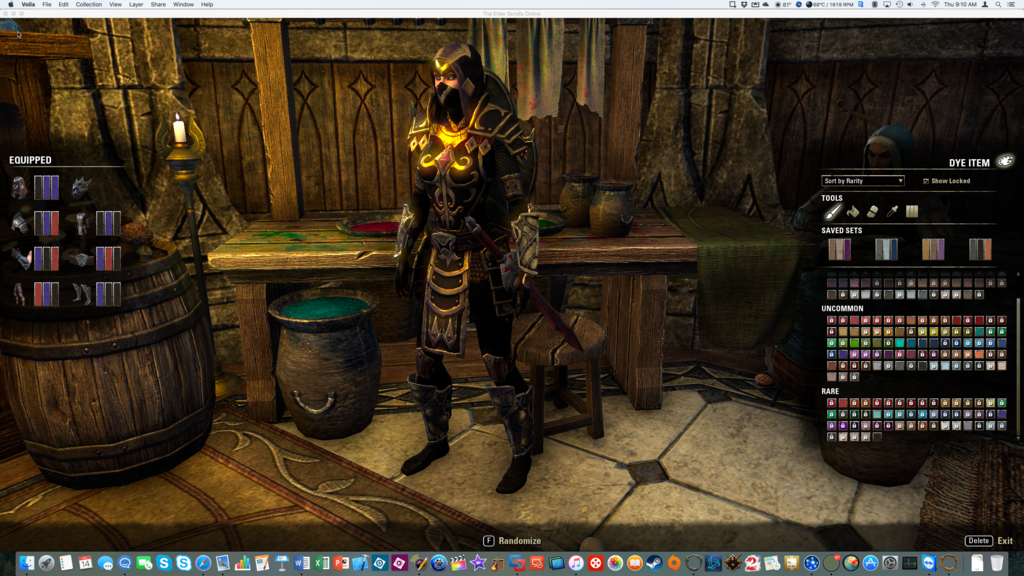Click the Randomize button
The image size is (1024, 576).
(512, 541)
